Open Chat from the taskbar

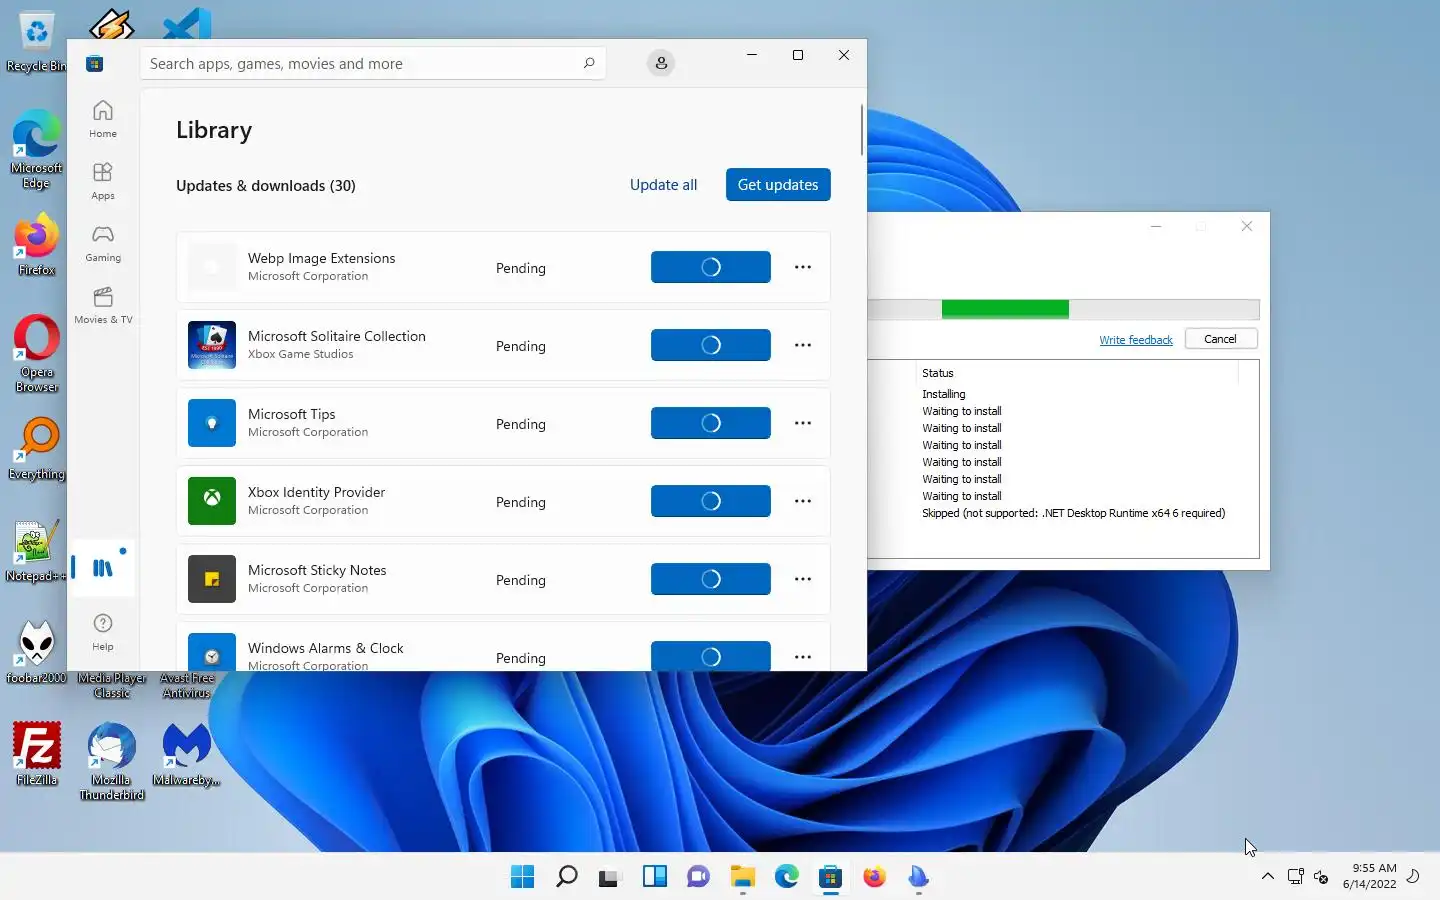[x=698, y=877]
